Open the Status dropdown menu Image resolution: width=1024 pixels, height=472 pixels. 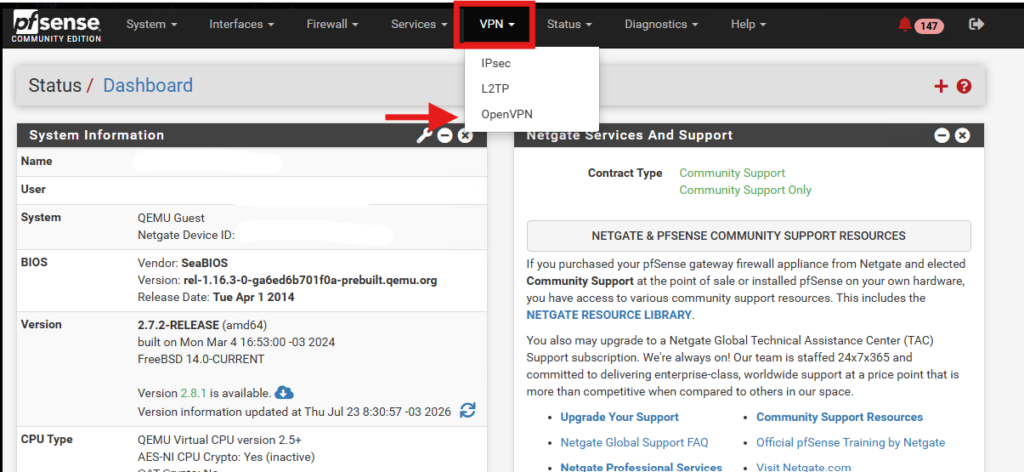[569, 24]
